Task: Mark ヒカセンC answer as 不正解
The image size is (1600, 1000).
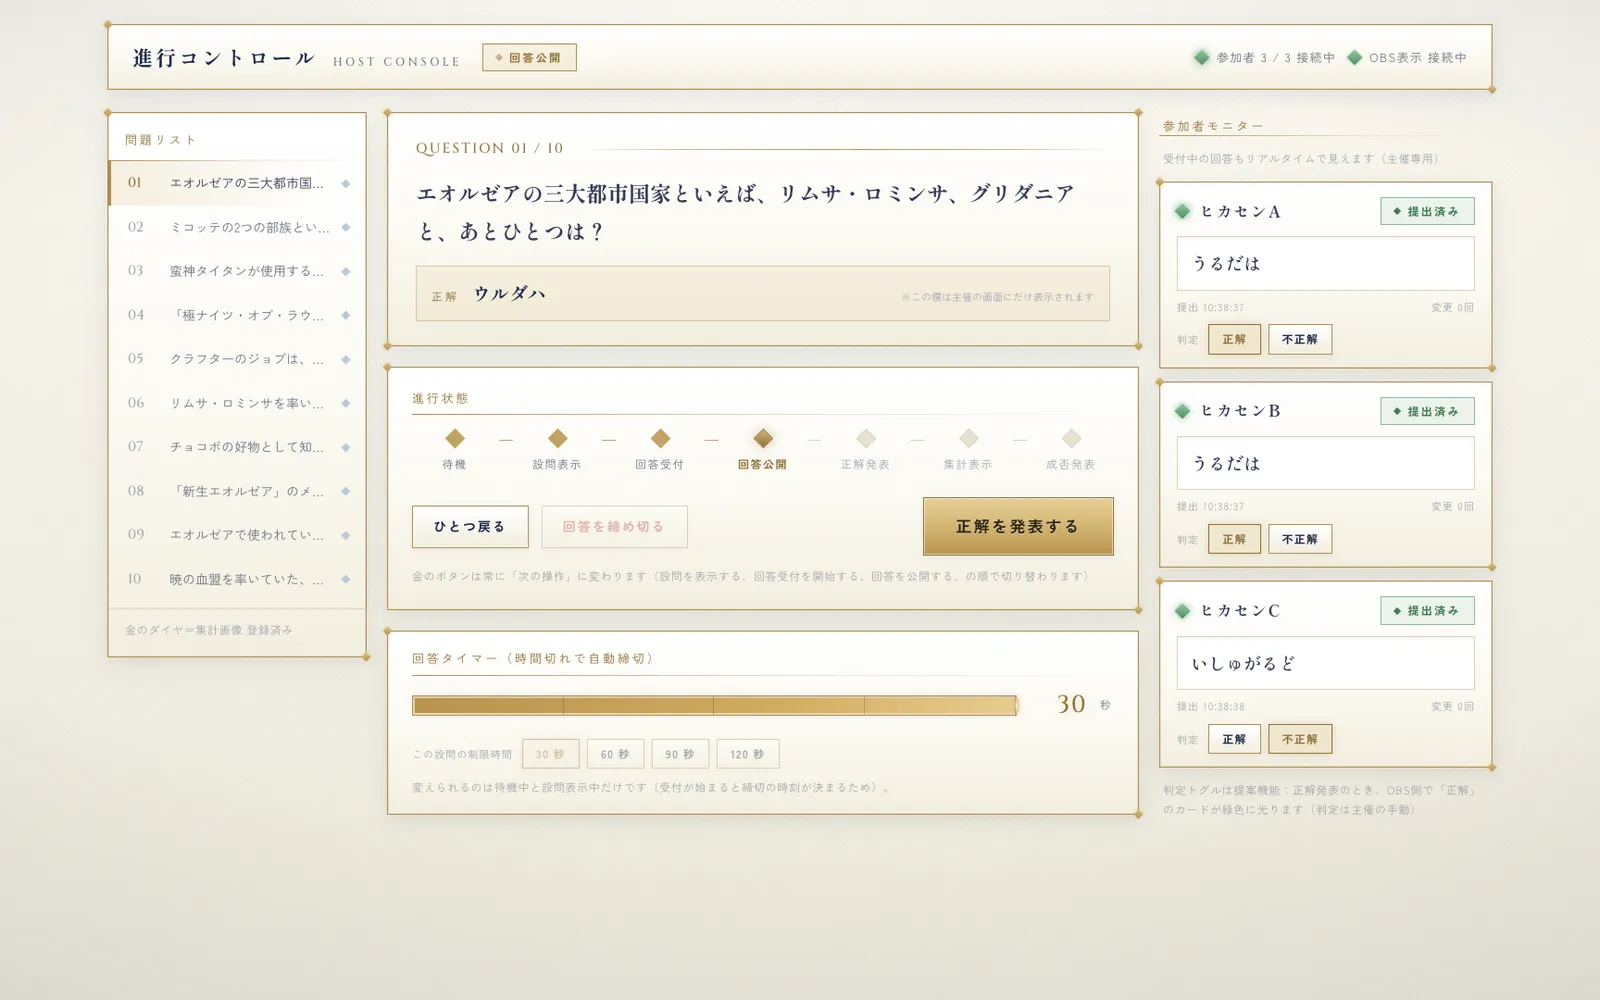Action: click(x=1300, y=739)
